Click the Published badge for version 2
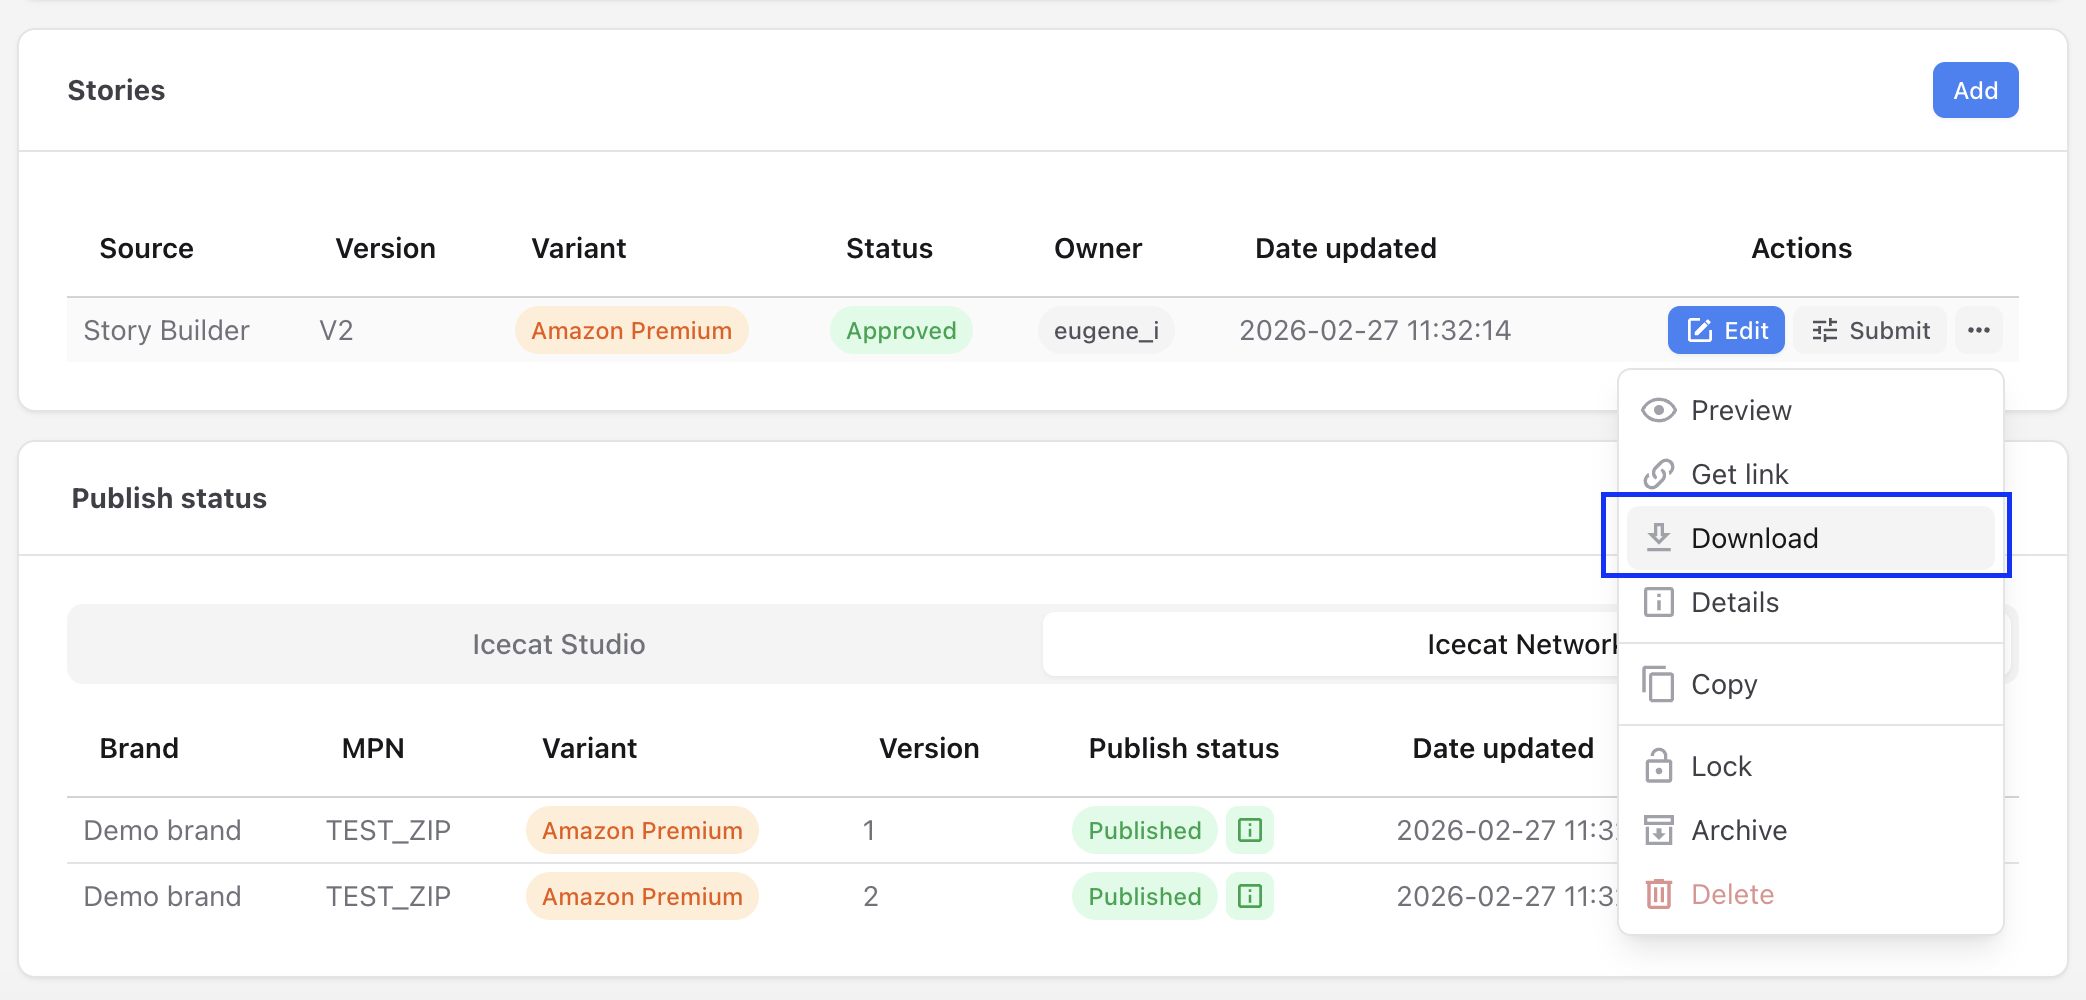 click(x=1144, y=896)
